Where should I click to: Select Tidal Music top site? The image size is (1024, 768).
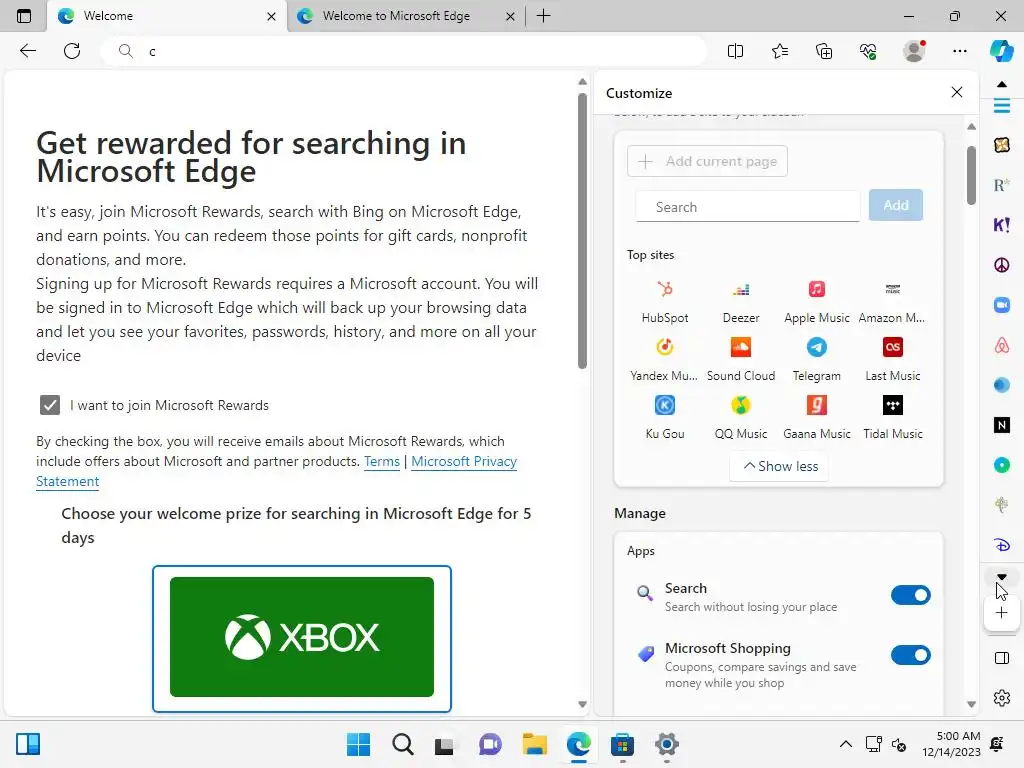coord(892,418)
